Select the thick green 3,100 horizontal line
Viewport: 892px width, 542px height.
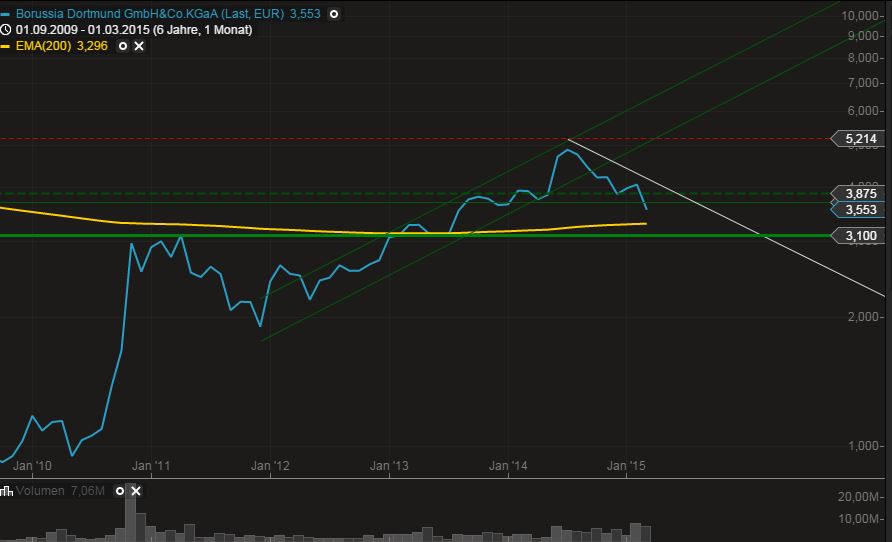pos(415,235)
